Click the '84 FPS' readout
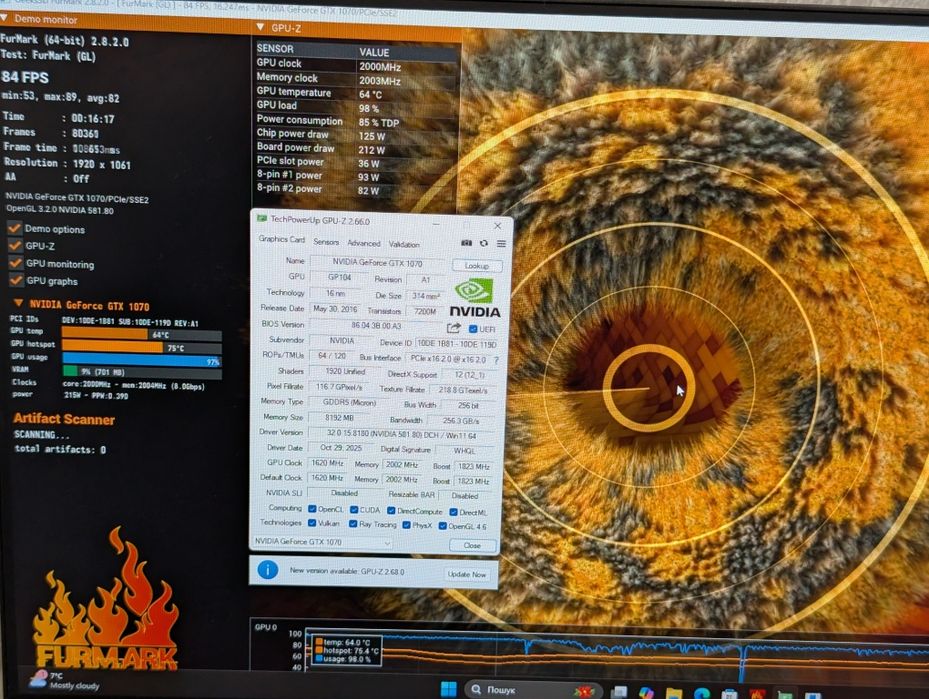This screenshot has width=929, height=699. pyautogui.click(x=25, y=77)
